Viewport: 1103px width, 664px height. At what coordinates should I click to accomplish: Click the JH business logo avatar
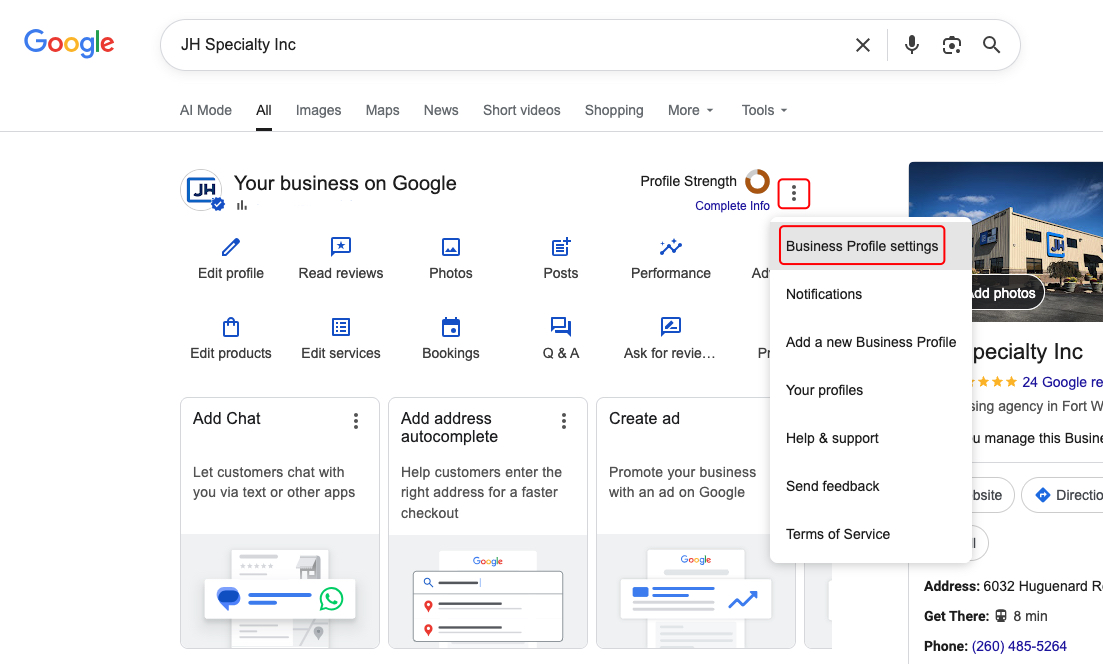click(x=202, y=190)
